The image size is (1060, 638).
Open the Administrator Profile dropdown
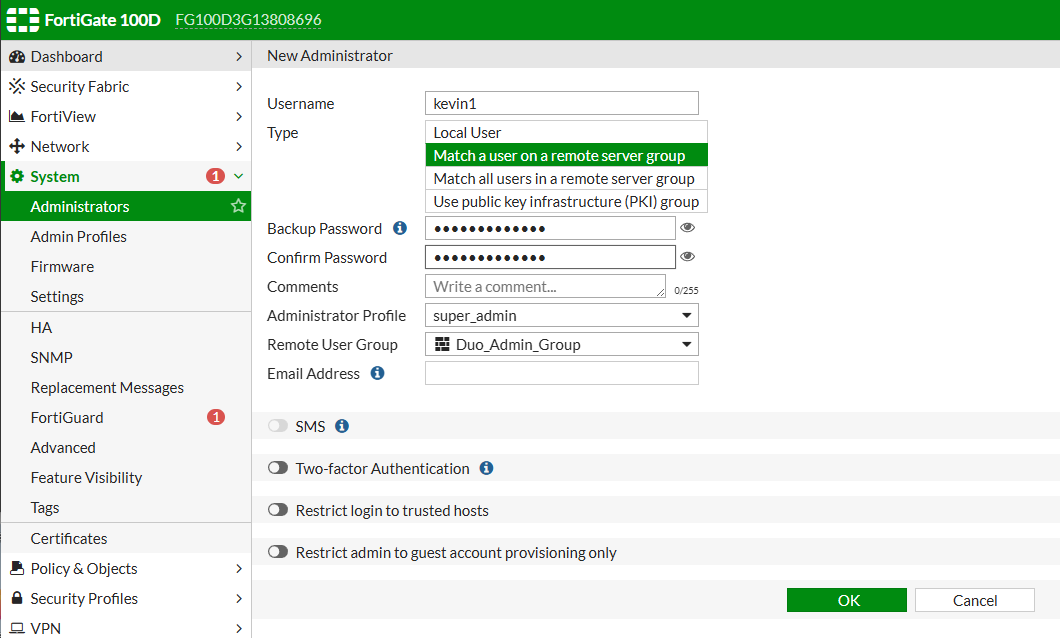(x=562, y=315)
